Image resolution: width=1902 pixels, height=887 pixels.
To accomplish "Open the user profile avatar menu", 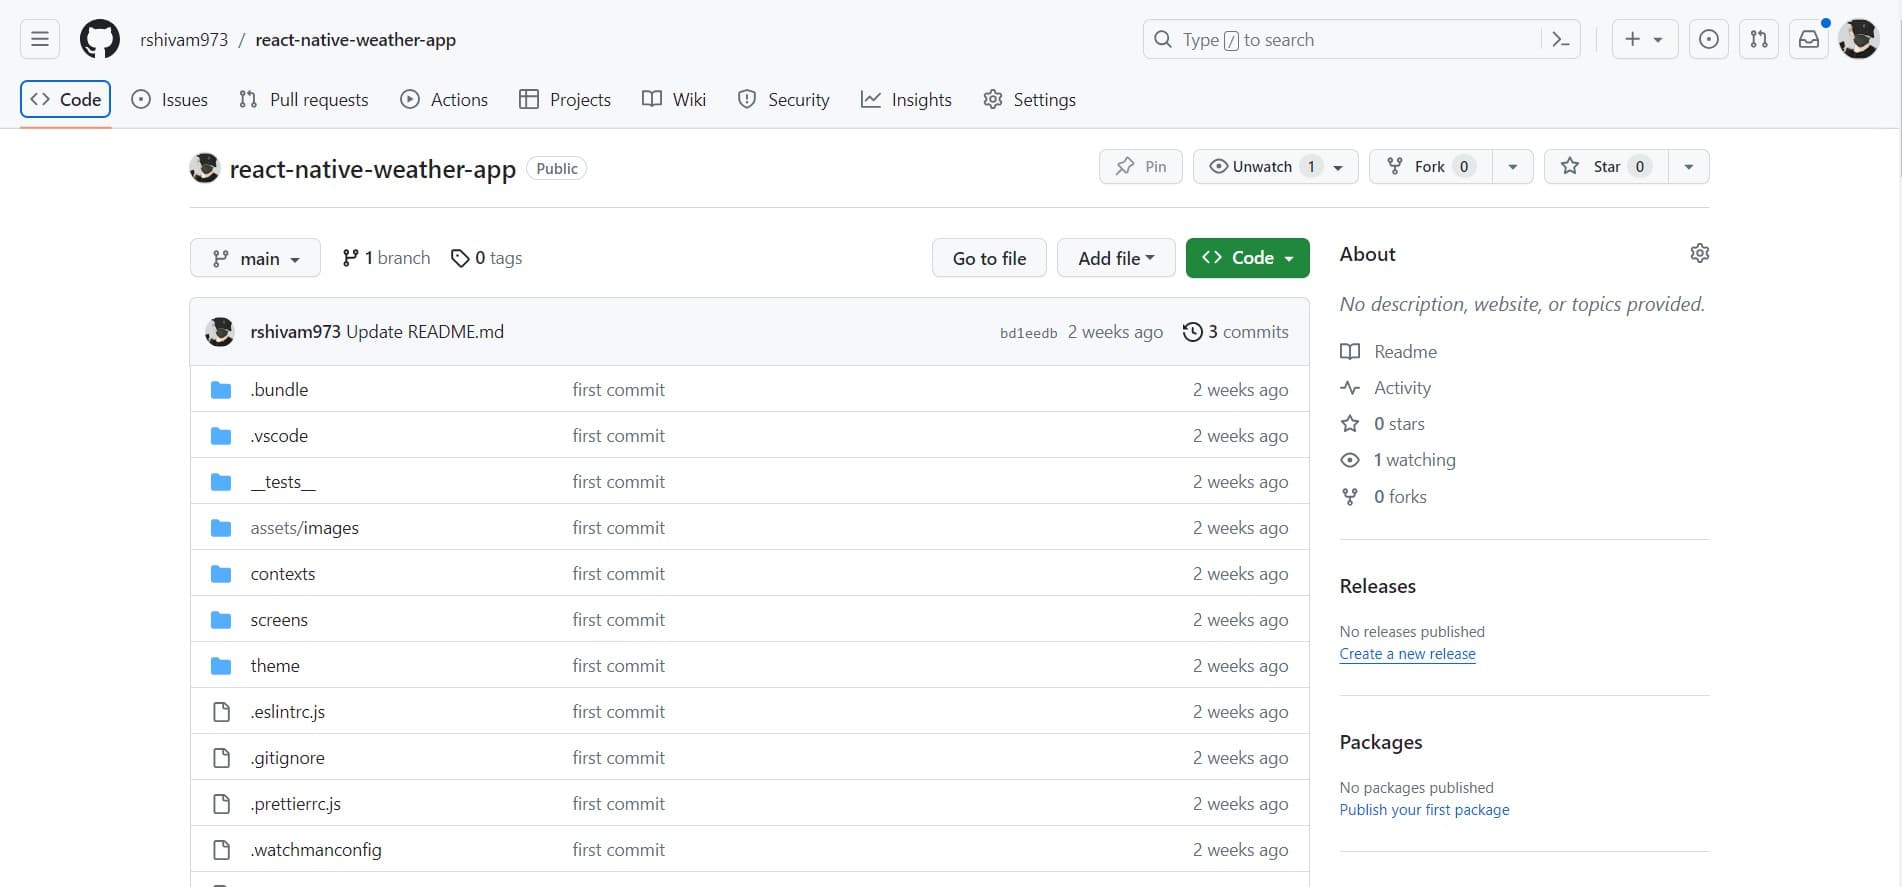I will (1859, 40).
